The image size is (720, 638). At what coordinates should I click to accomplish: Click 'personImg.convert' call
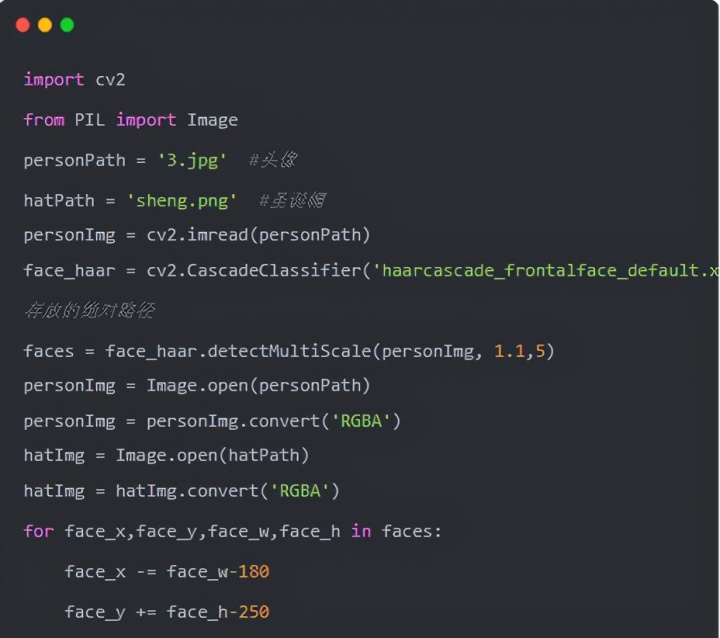[233, 421]
